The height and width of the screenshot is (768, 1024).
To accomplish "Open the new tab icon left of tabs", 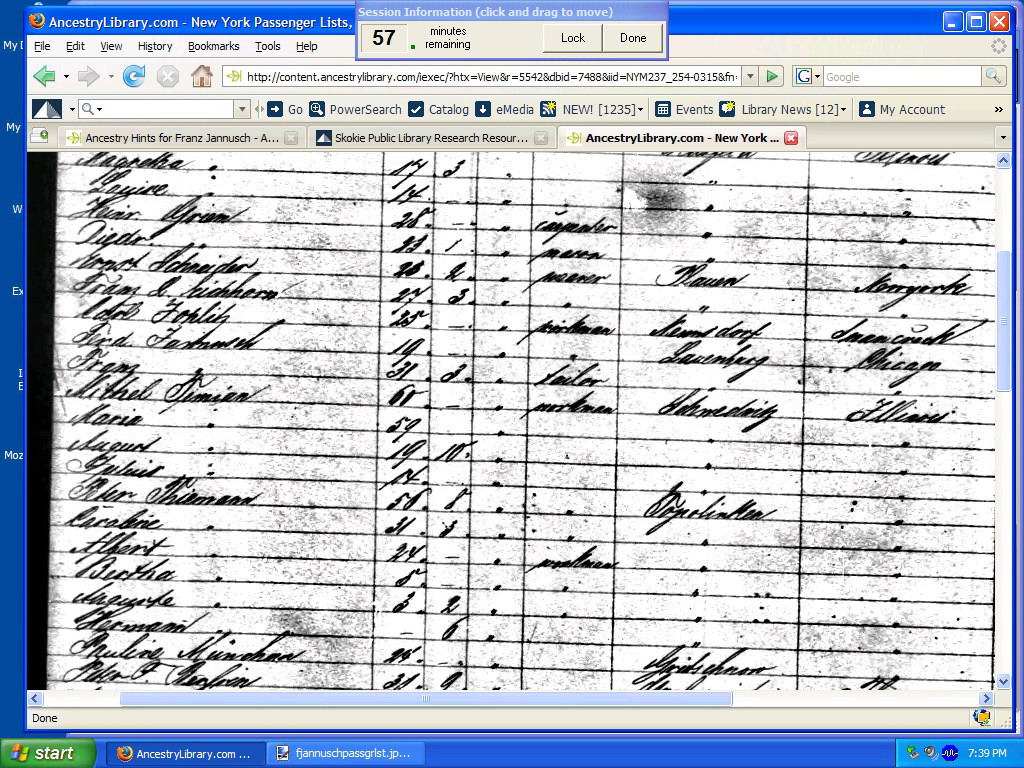I will point(40,137).
